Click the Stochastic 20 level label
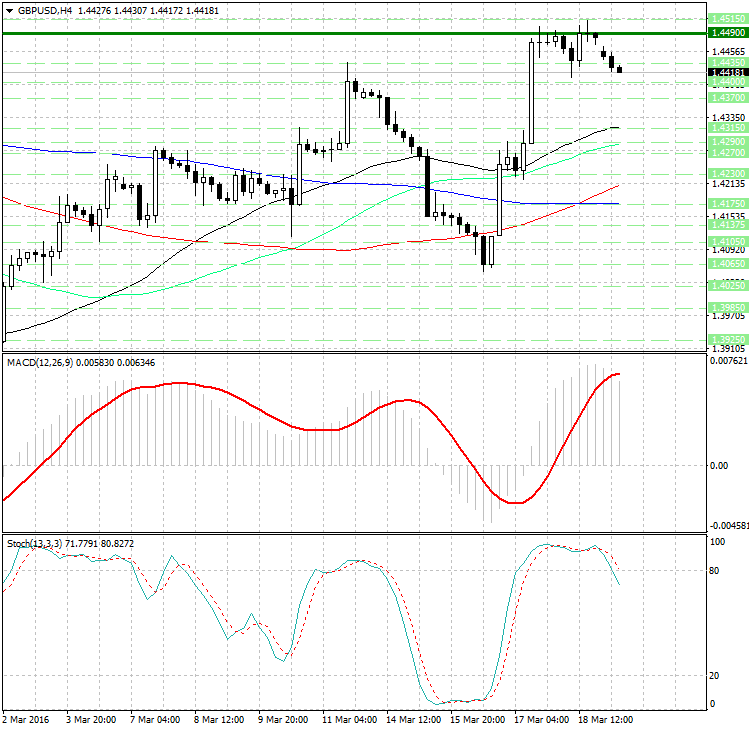Screen dimensions: 749x731 [x=715, y=676]
